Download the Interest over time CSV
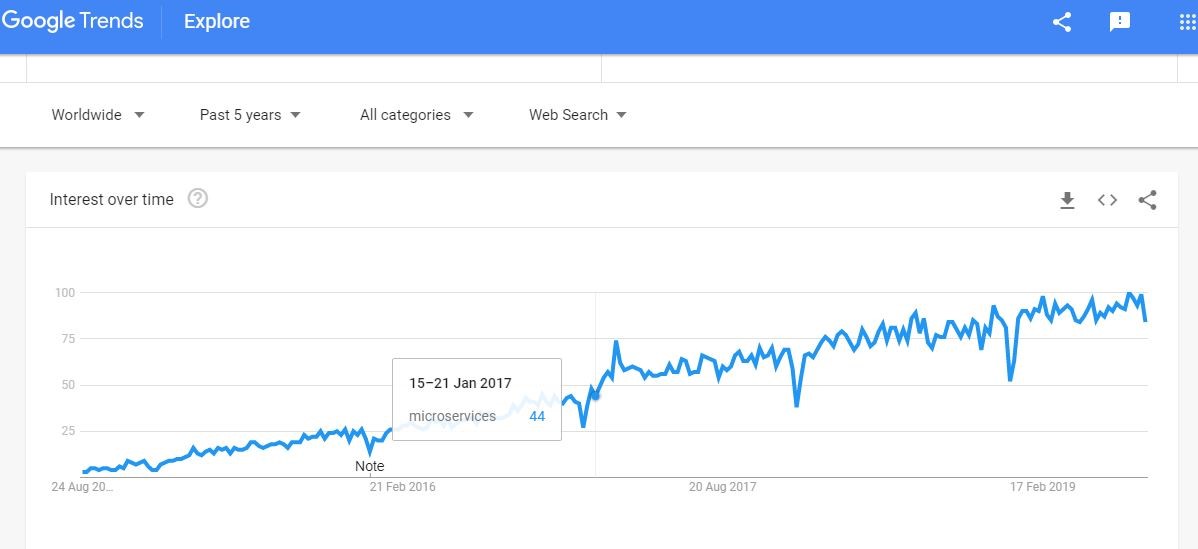1198x549 pixels. [x=1067, y=200]
